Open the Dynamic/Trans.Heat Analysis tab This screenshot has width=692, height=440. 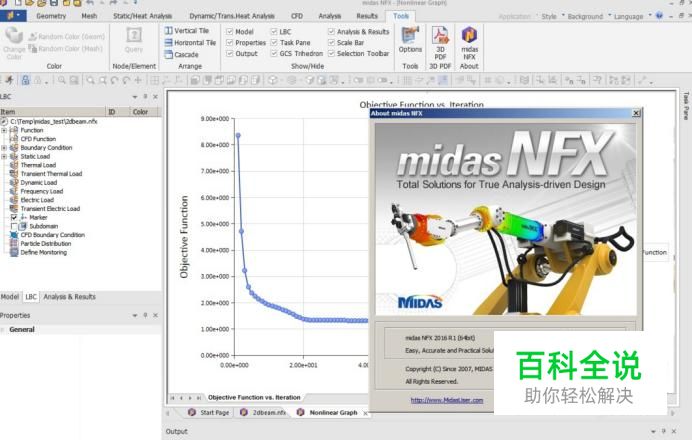[x=232, y=16]
